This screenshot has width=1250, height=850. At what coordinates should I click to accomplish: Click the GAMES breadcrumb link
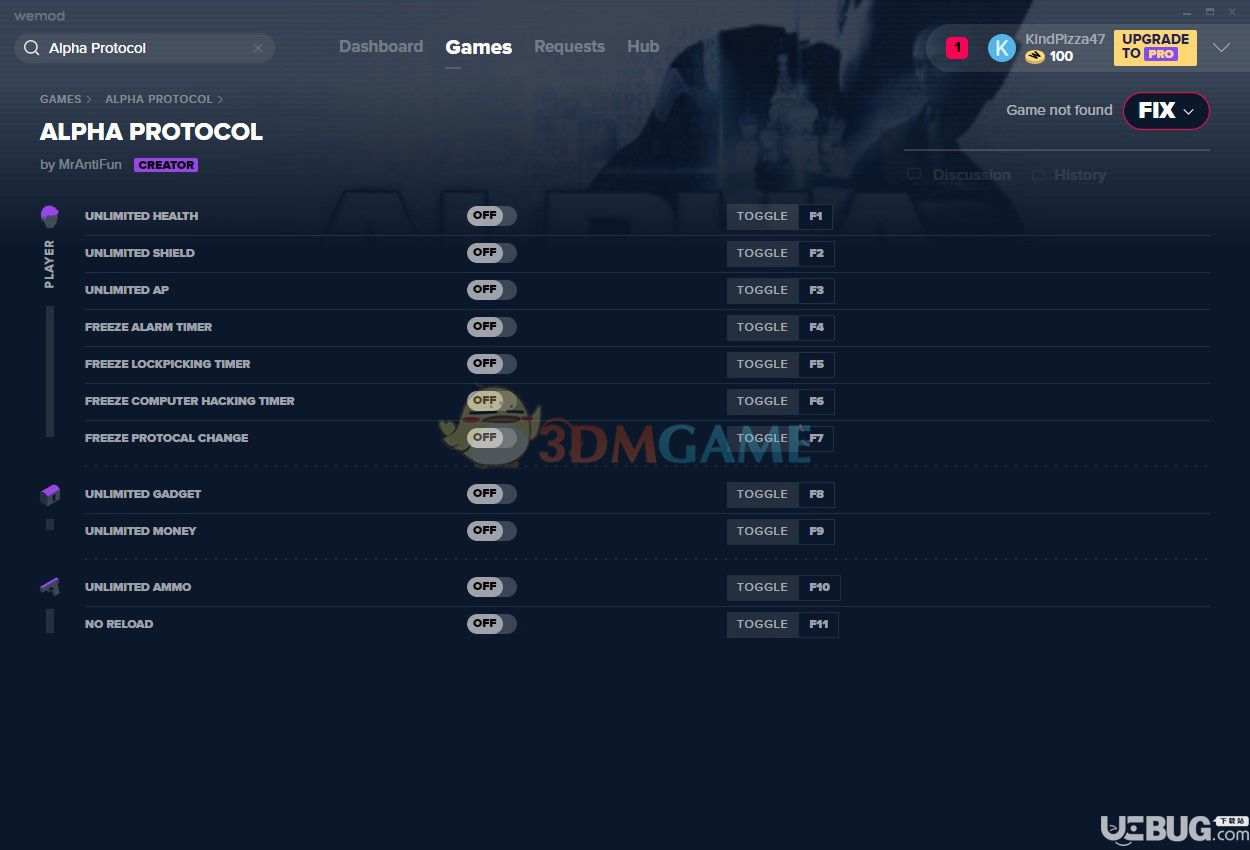(61, 100)
